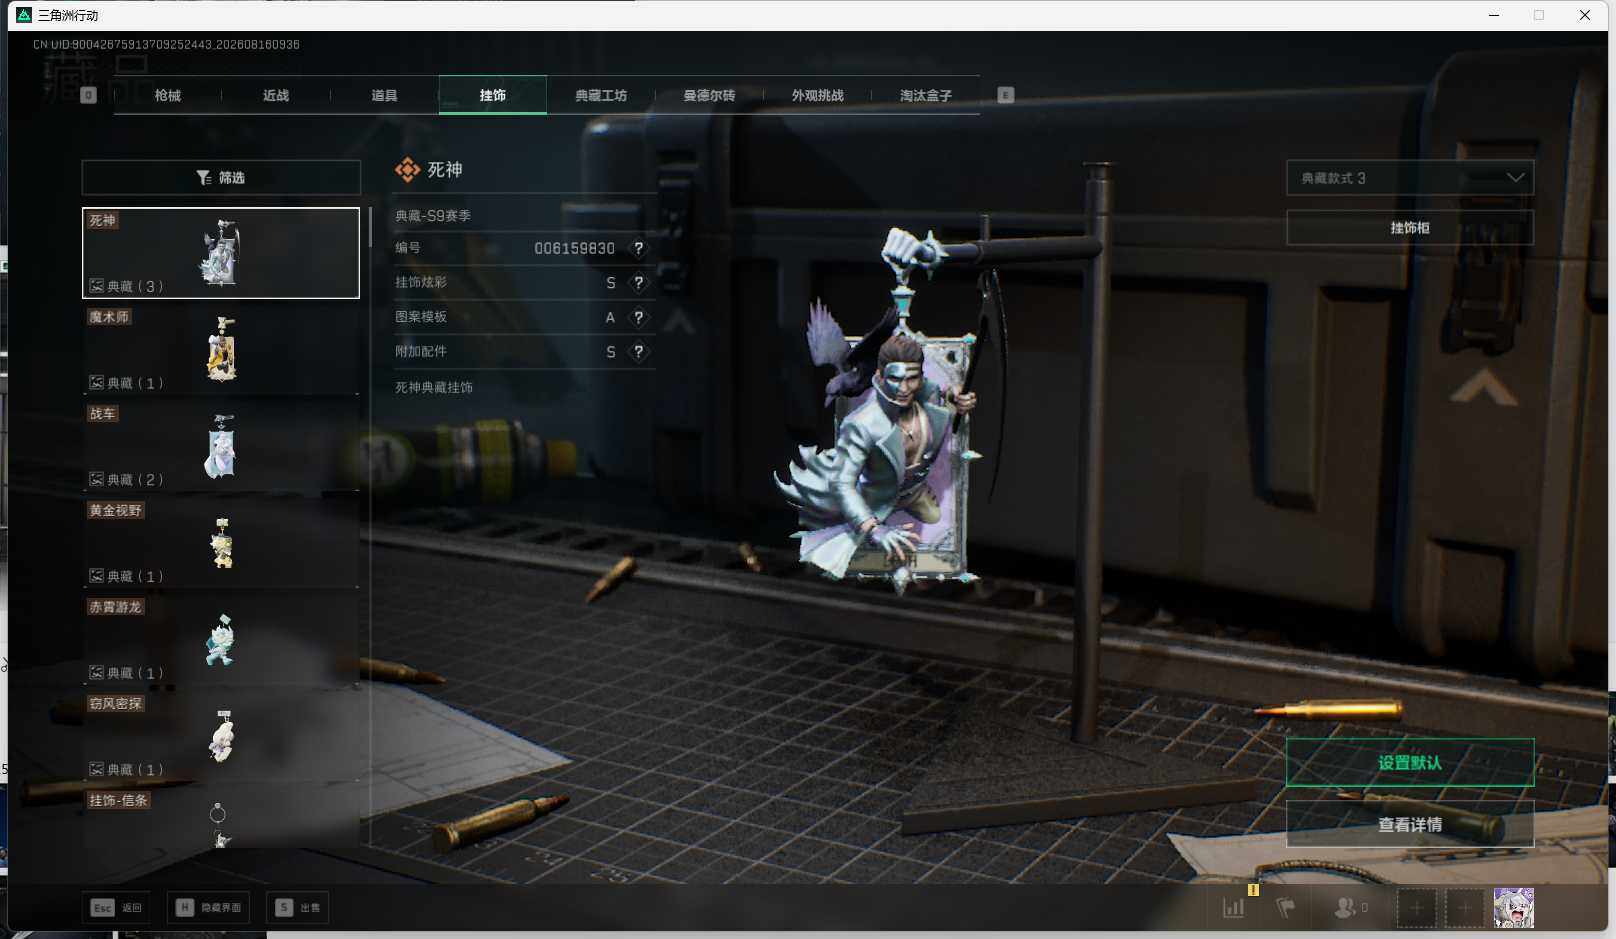Click the help icon beside 附加配件
Viewport: 1616px width, 939px height.
click(x=639, y=352)
